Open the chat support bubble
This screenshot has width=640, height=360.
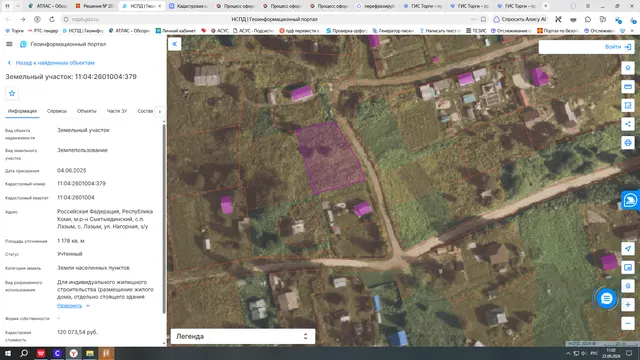tap(607, 299)
